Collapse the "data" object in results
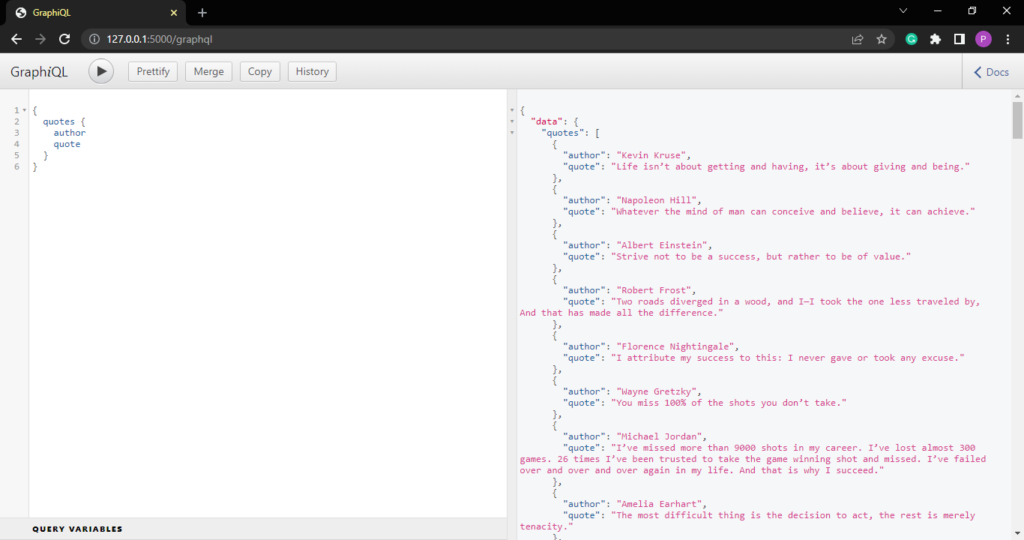Image resolution: width=1024 pixels, height=540 pixels. 512,121
